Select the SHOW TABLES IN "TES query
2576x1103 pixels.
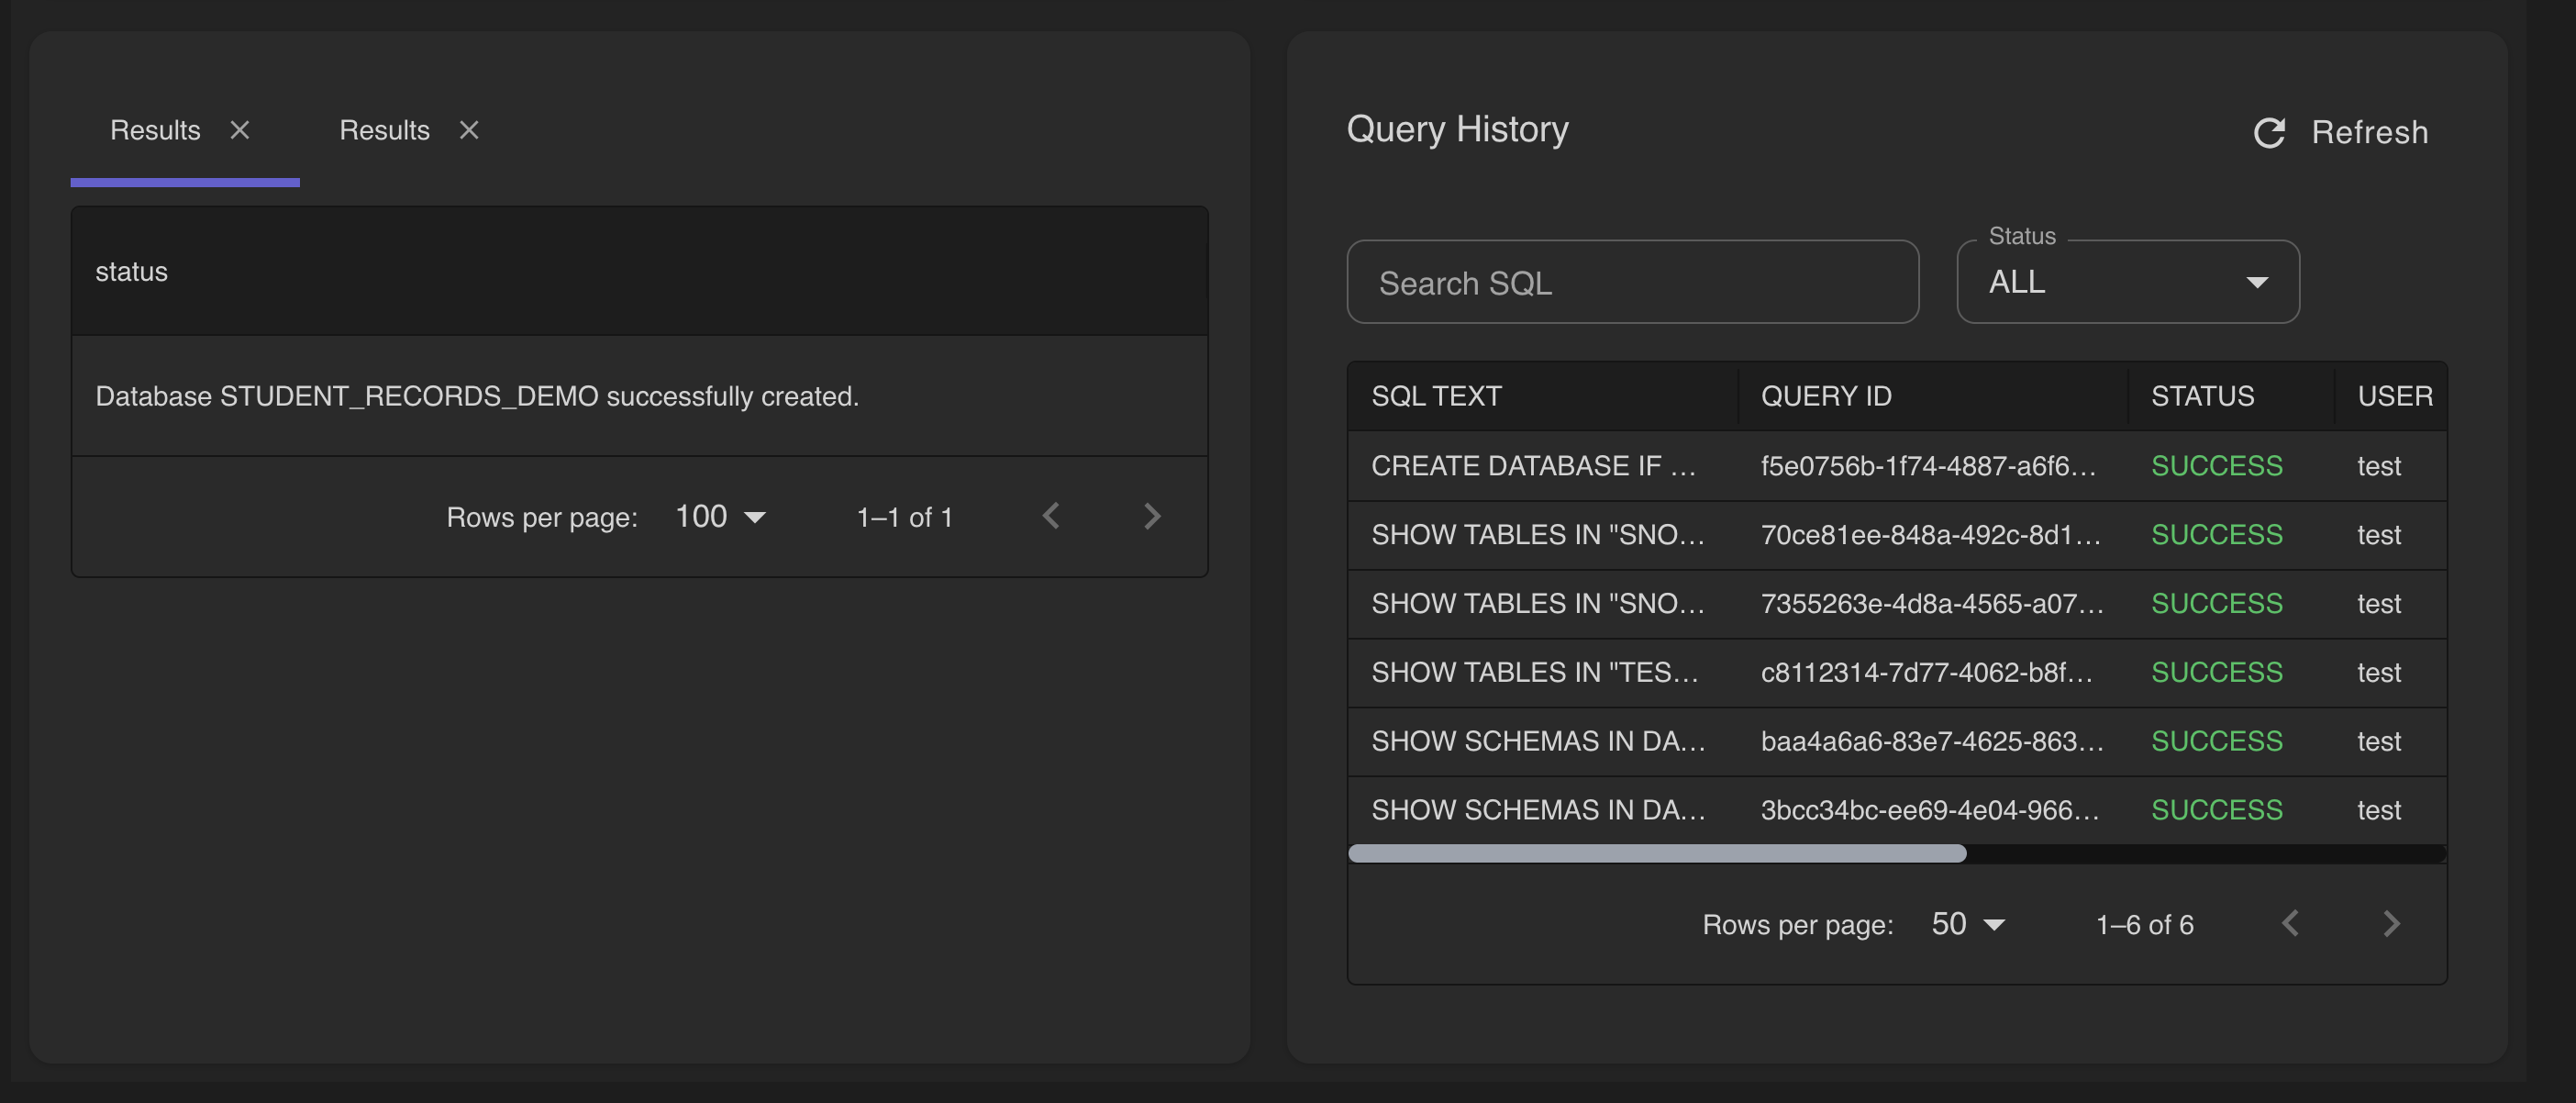(1897, 672)
